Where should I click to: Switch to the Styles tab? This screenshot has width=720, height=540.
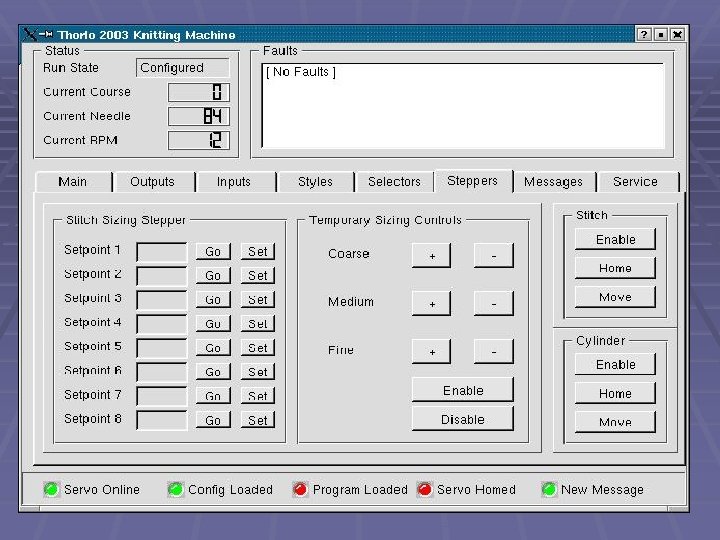coord(315,182)
